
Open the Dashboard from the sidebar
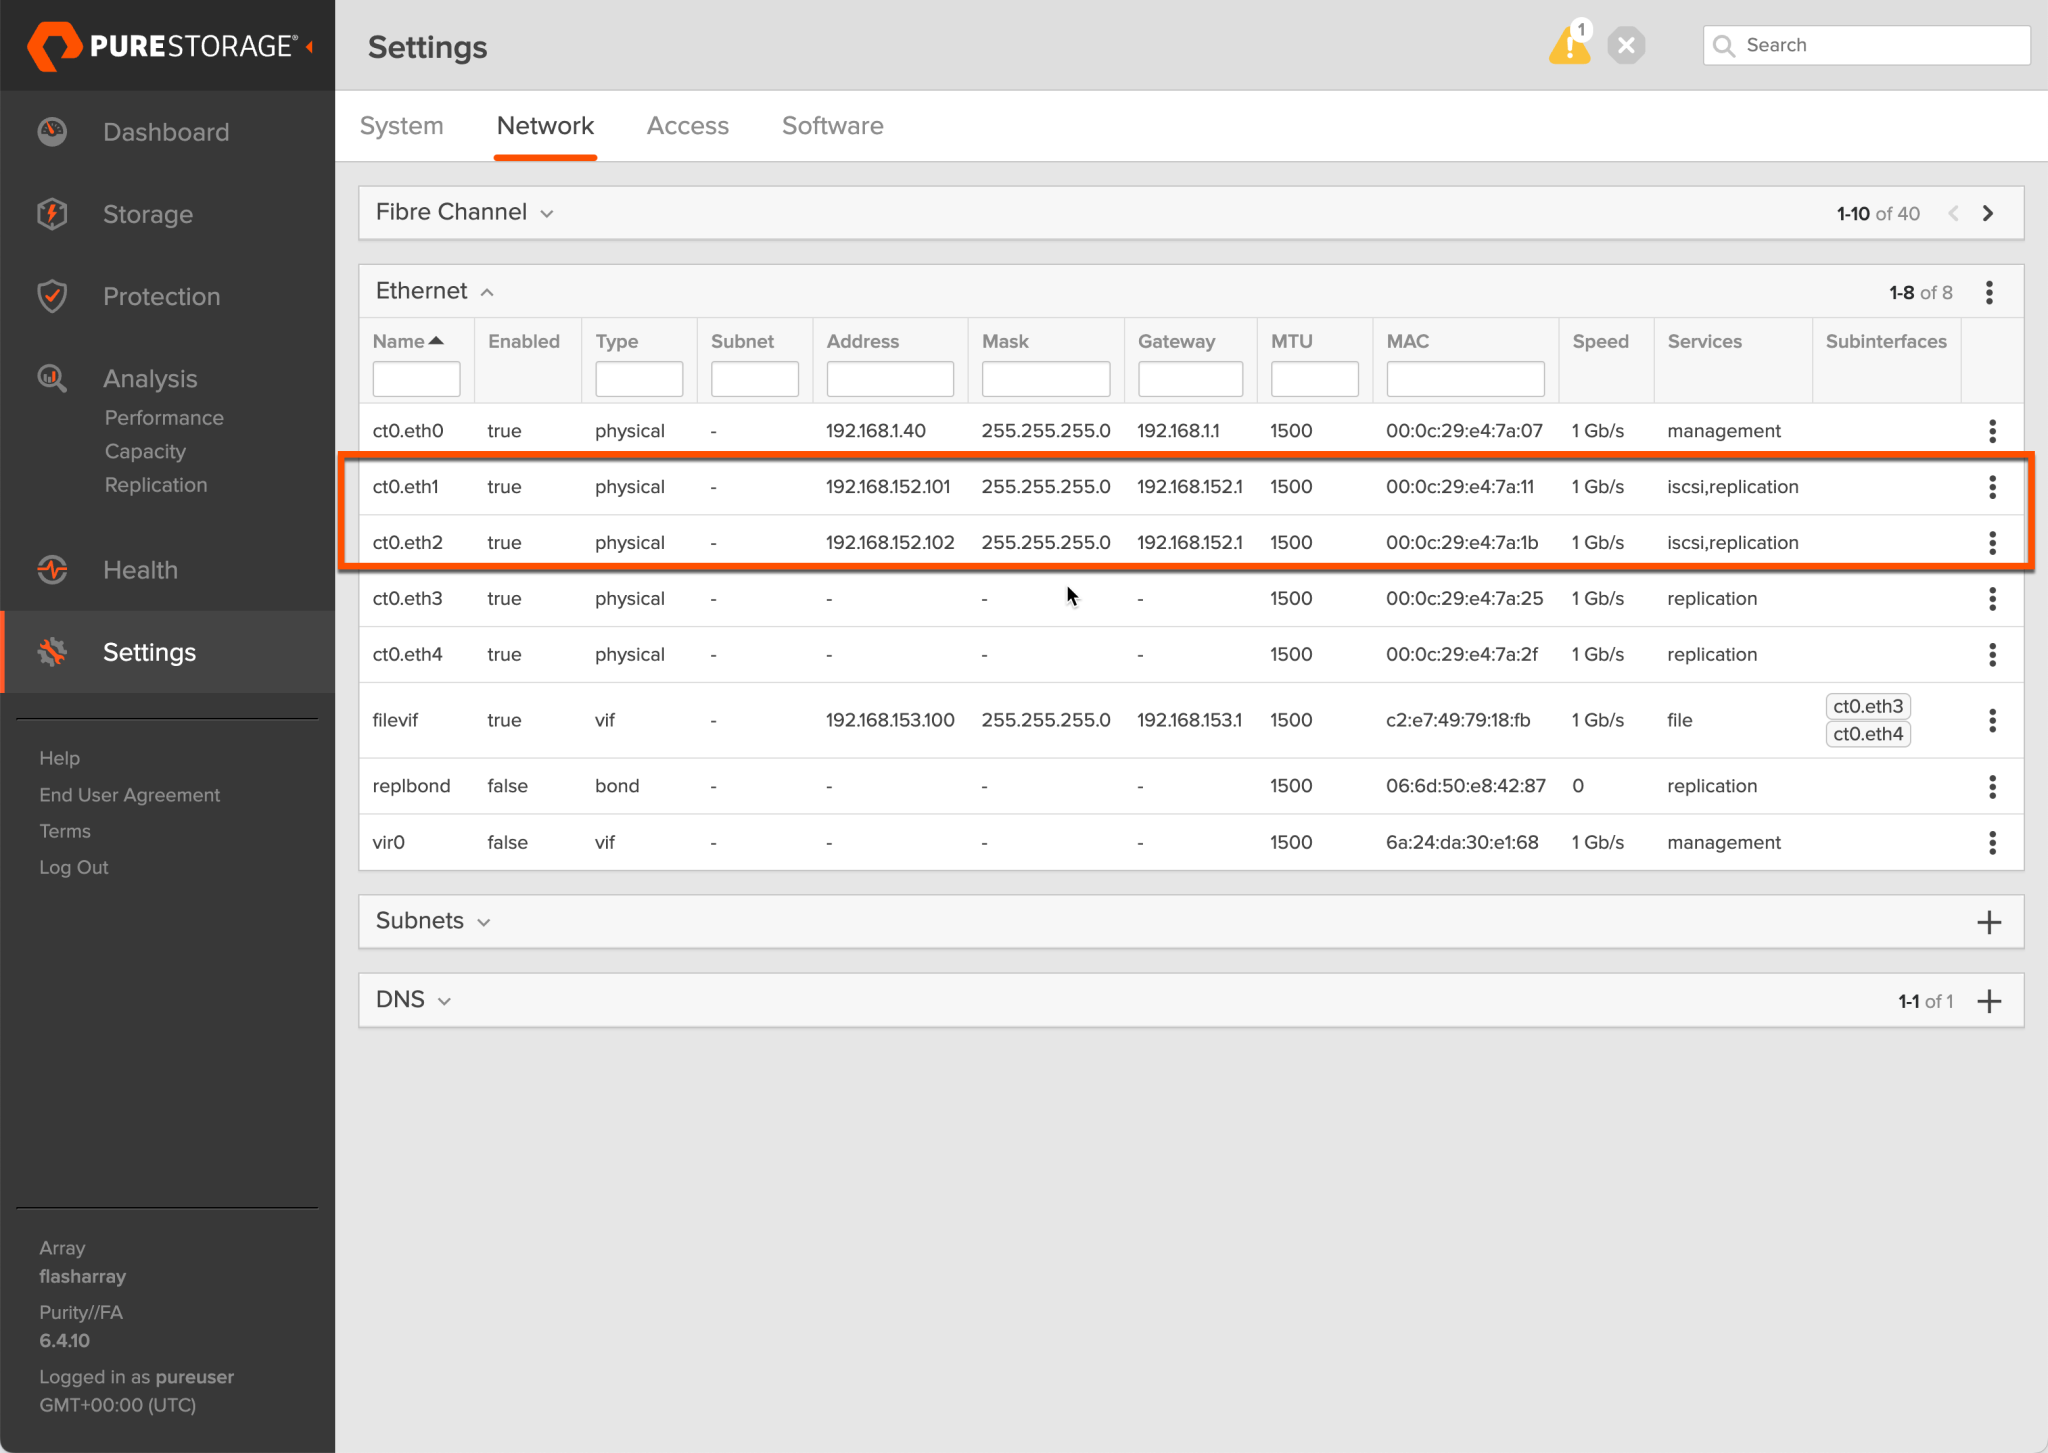point(52,131)
